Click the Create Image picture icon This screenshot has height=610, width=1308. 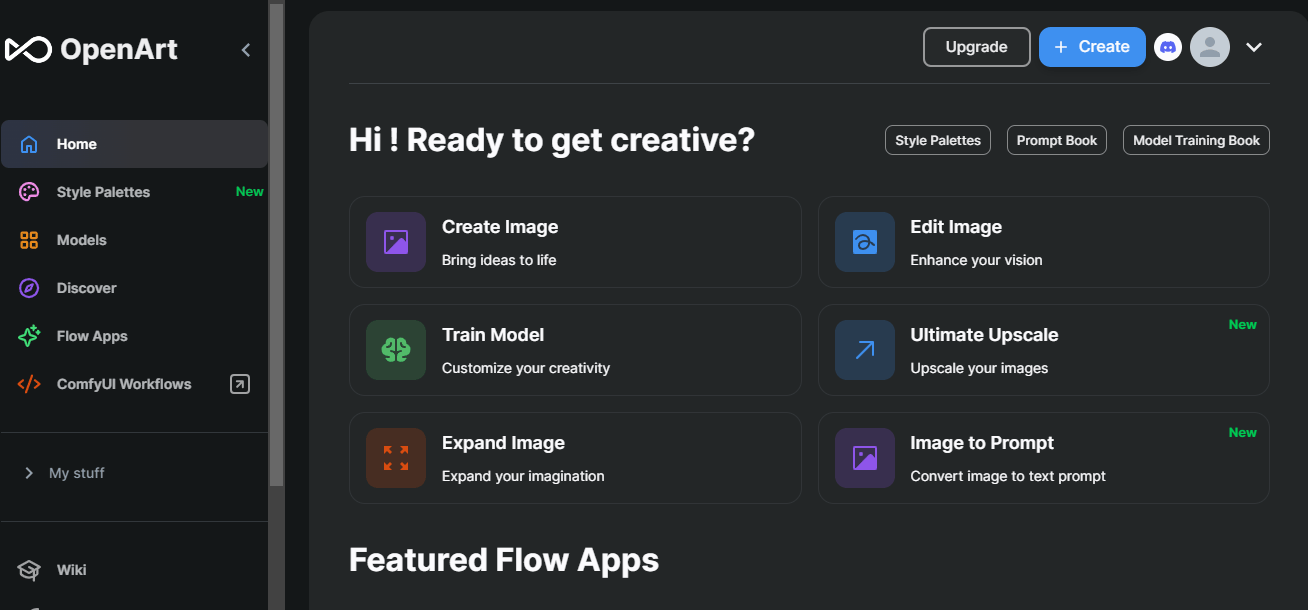coord(396,242)
